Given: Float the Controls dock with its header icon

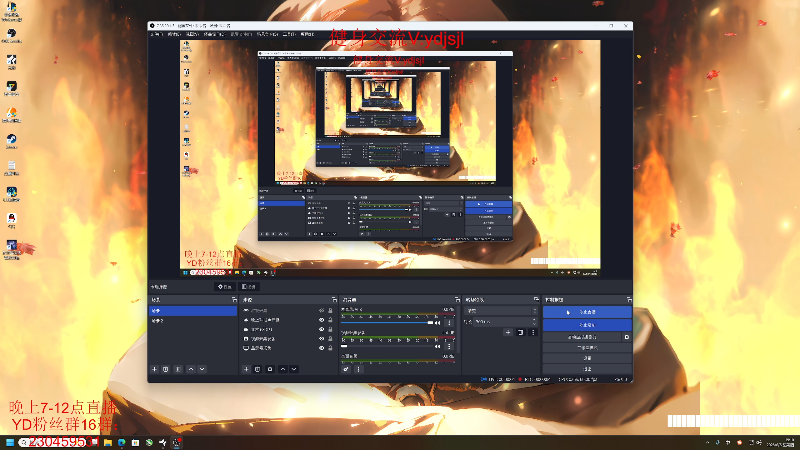Looking at the screenshot, I should 629,299.
